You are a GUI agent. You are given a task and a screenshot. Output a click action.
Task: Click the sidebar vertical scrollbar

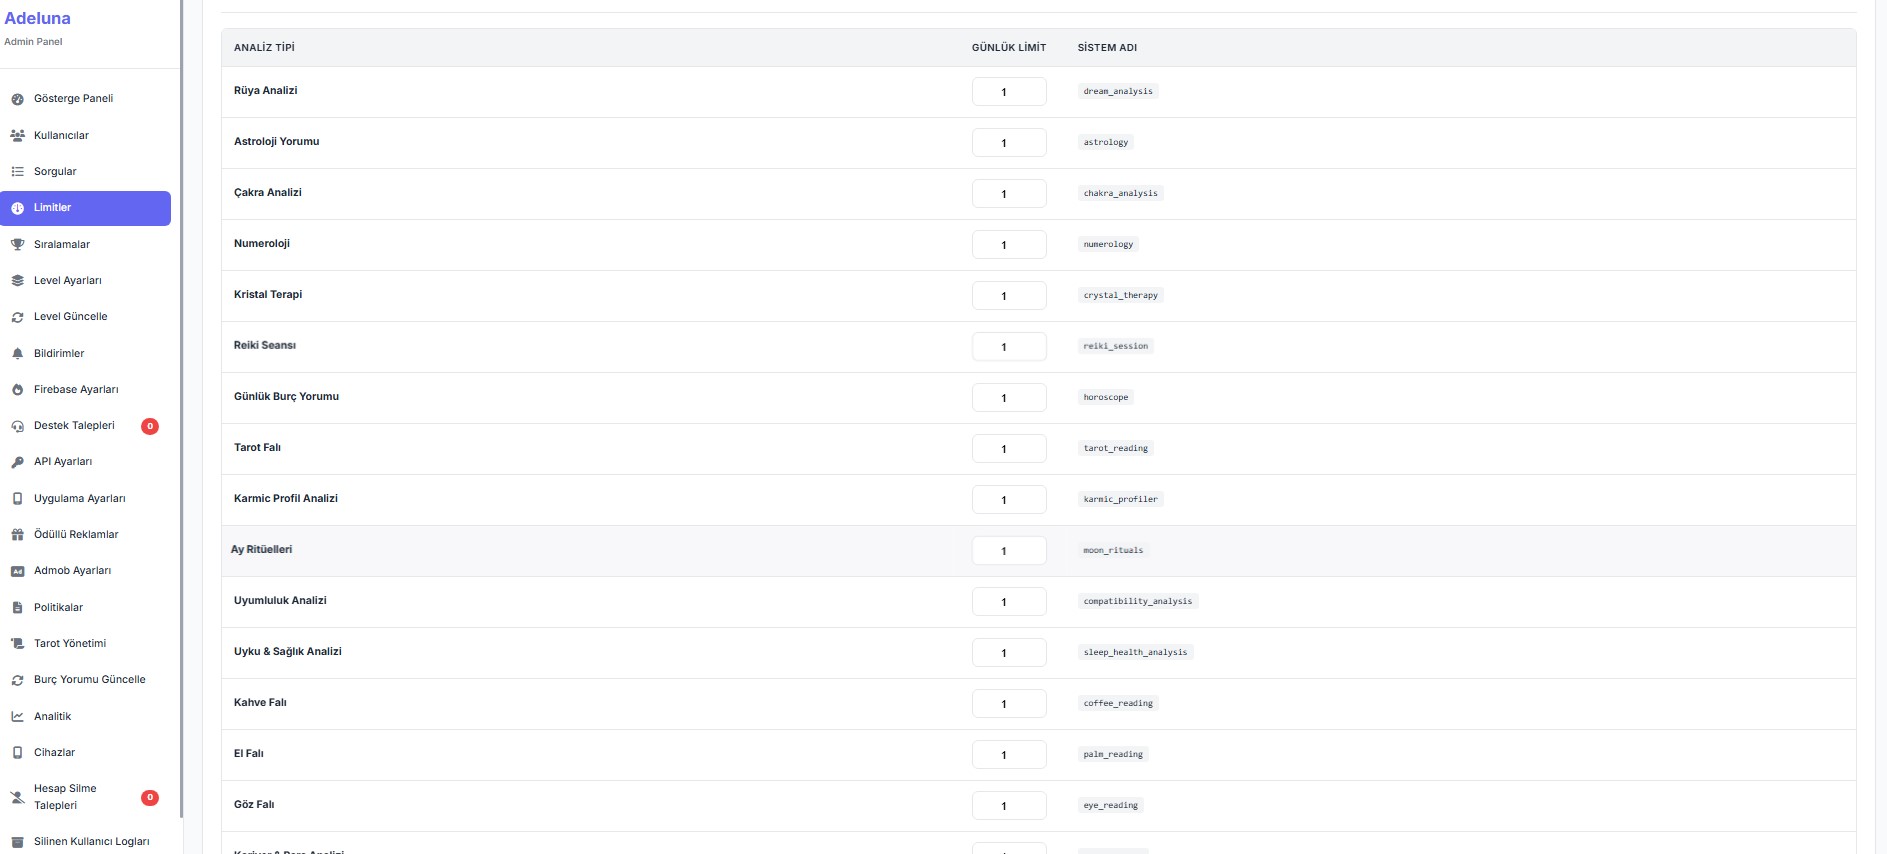click(x=181, y=400)
